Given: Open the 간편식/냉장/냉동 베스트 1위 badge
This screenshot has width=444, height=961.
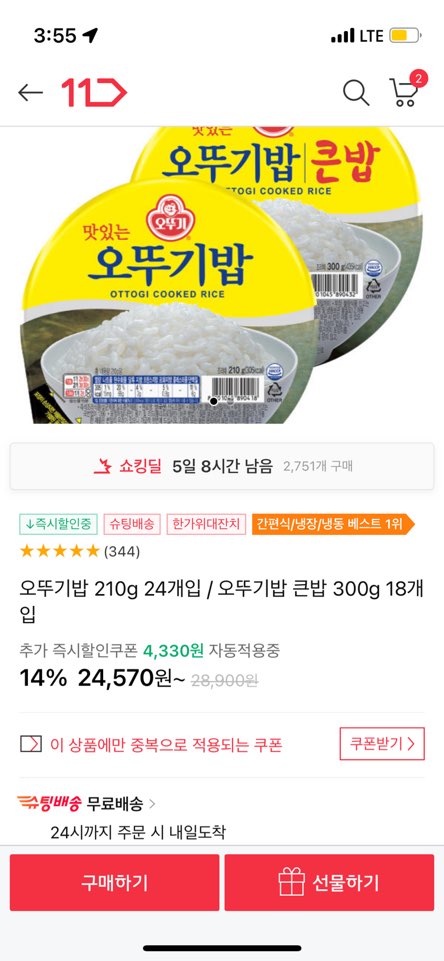Looking at the screenshot, I should [x=333, y=524].
